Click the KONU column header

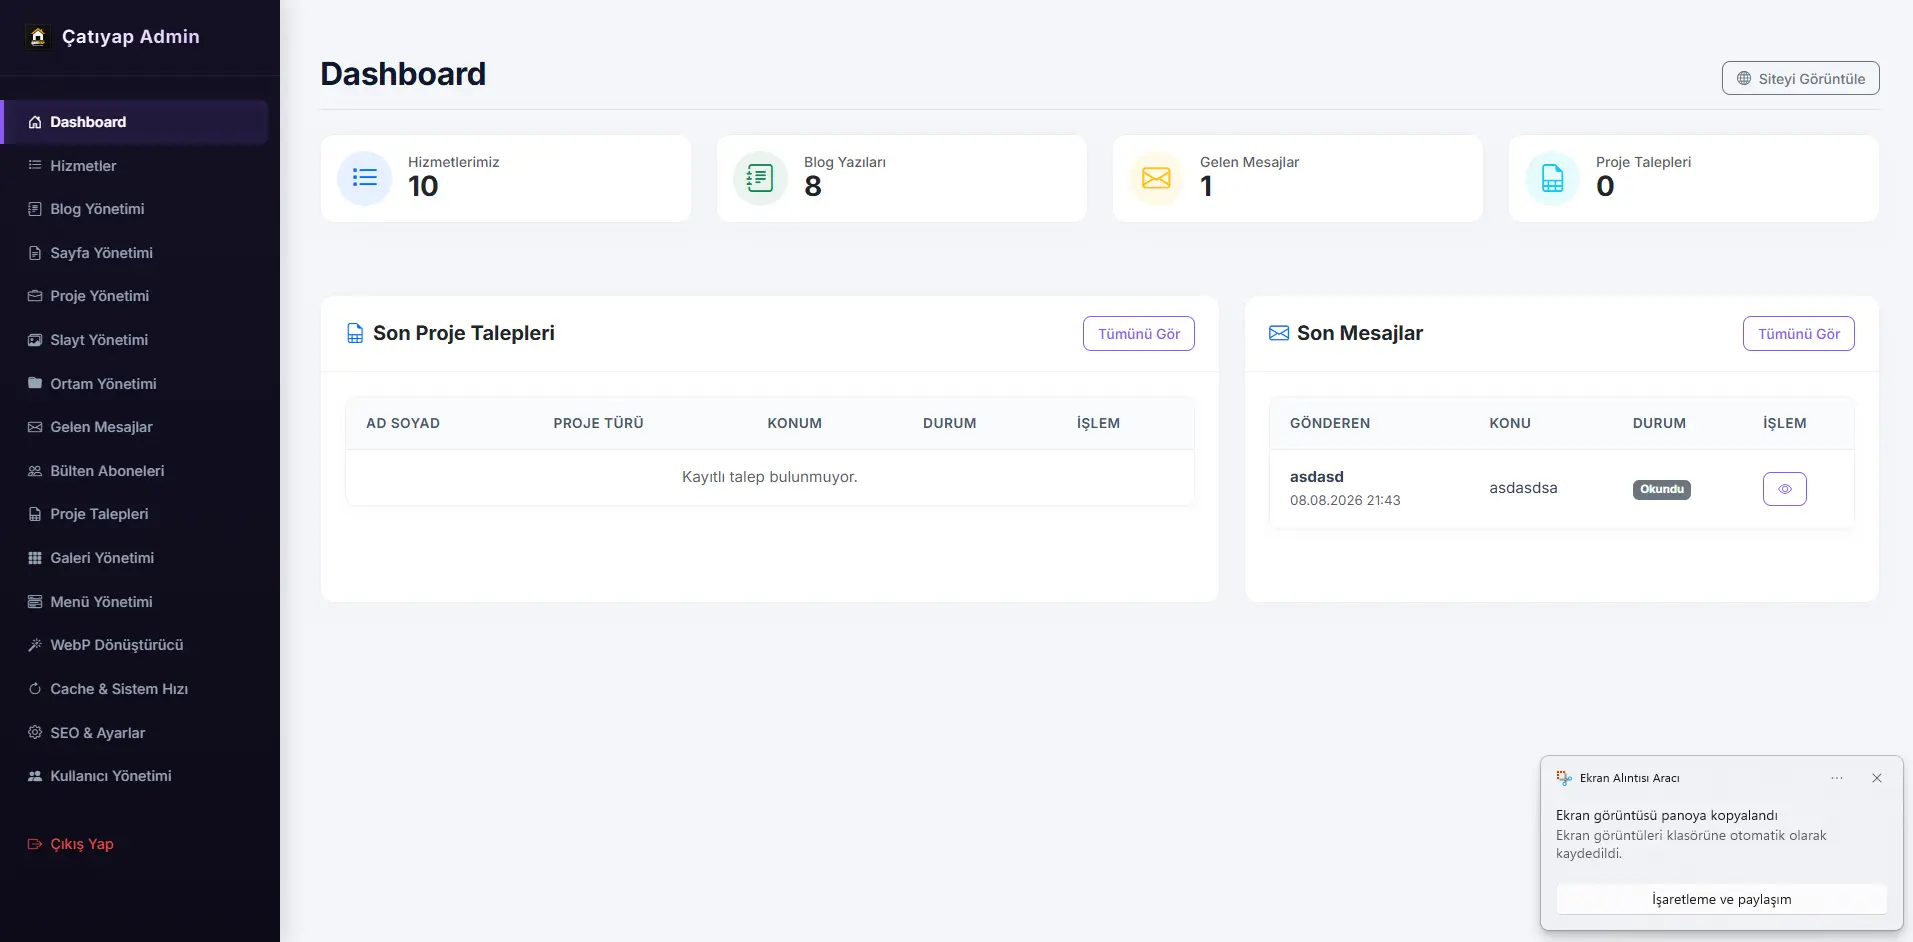[x=1510, y=423]
